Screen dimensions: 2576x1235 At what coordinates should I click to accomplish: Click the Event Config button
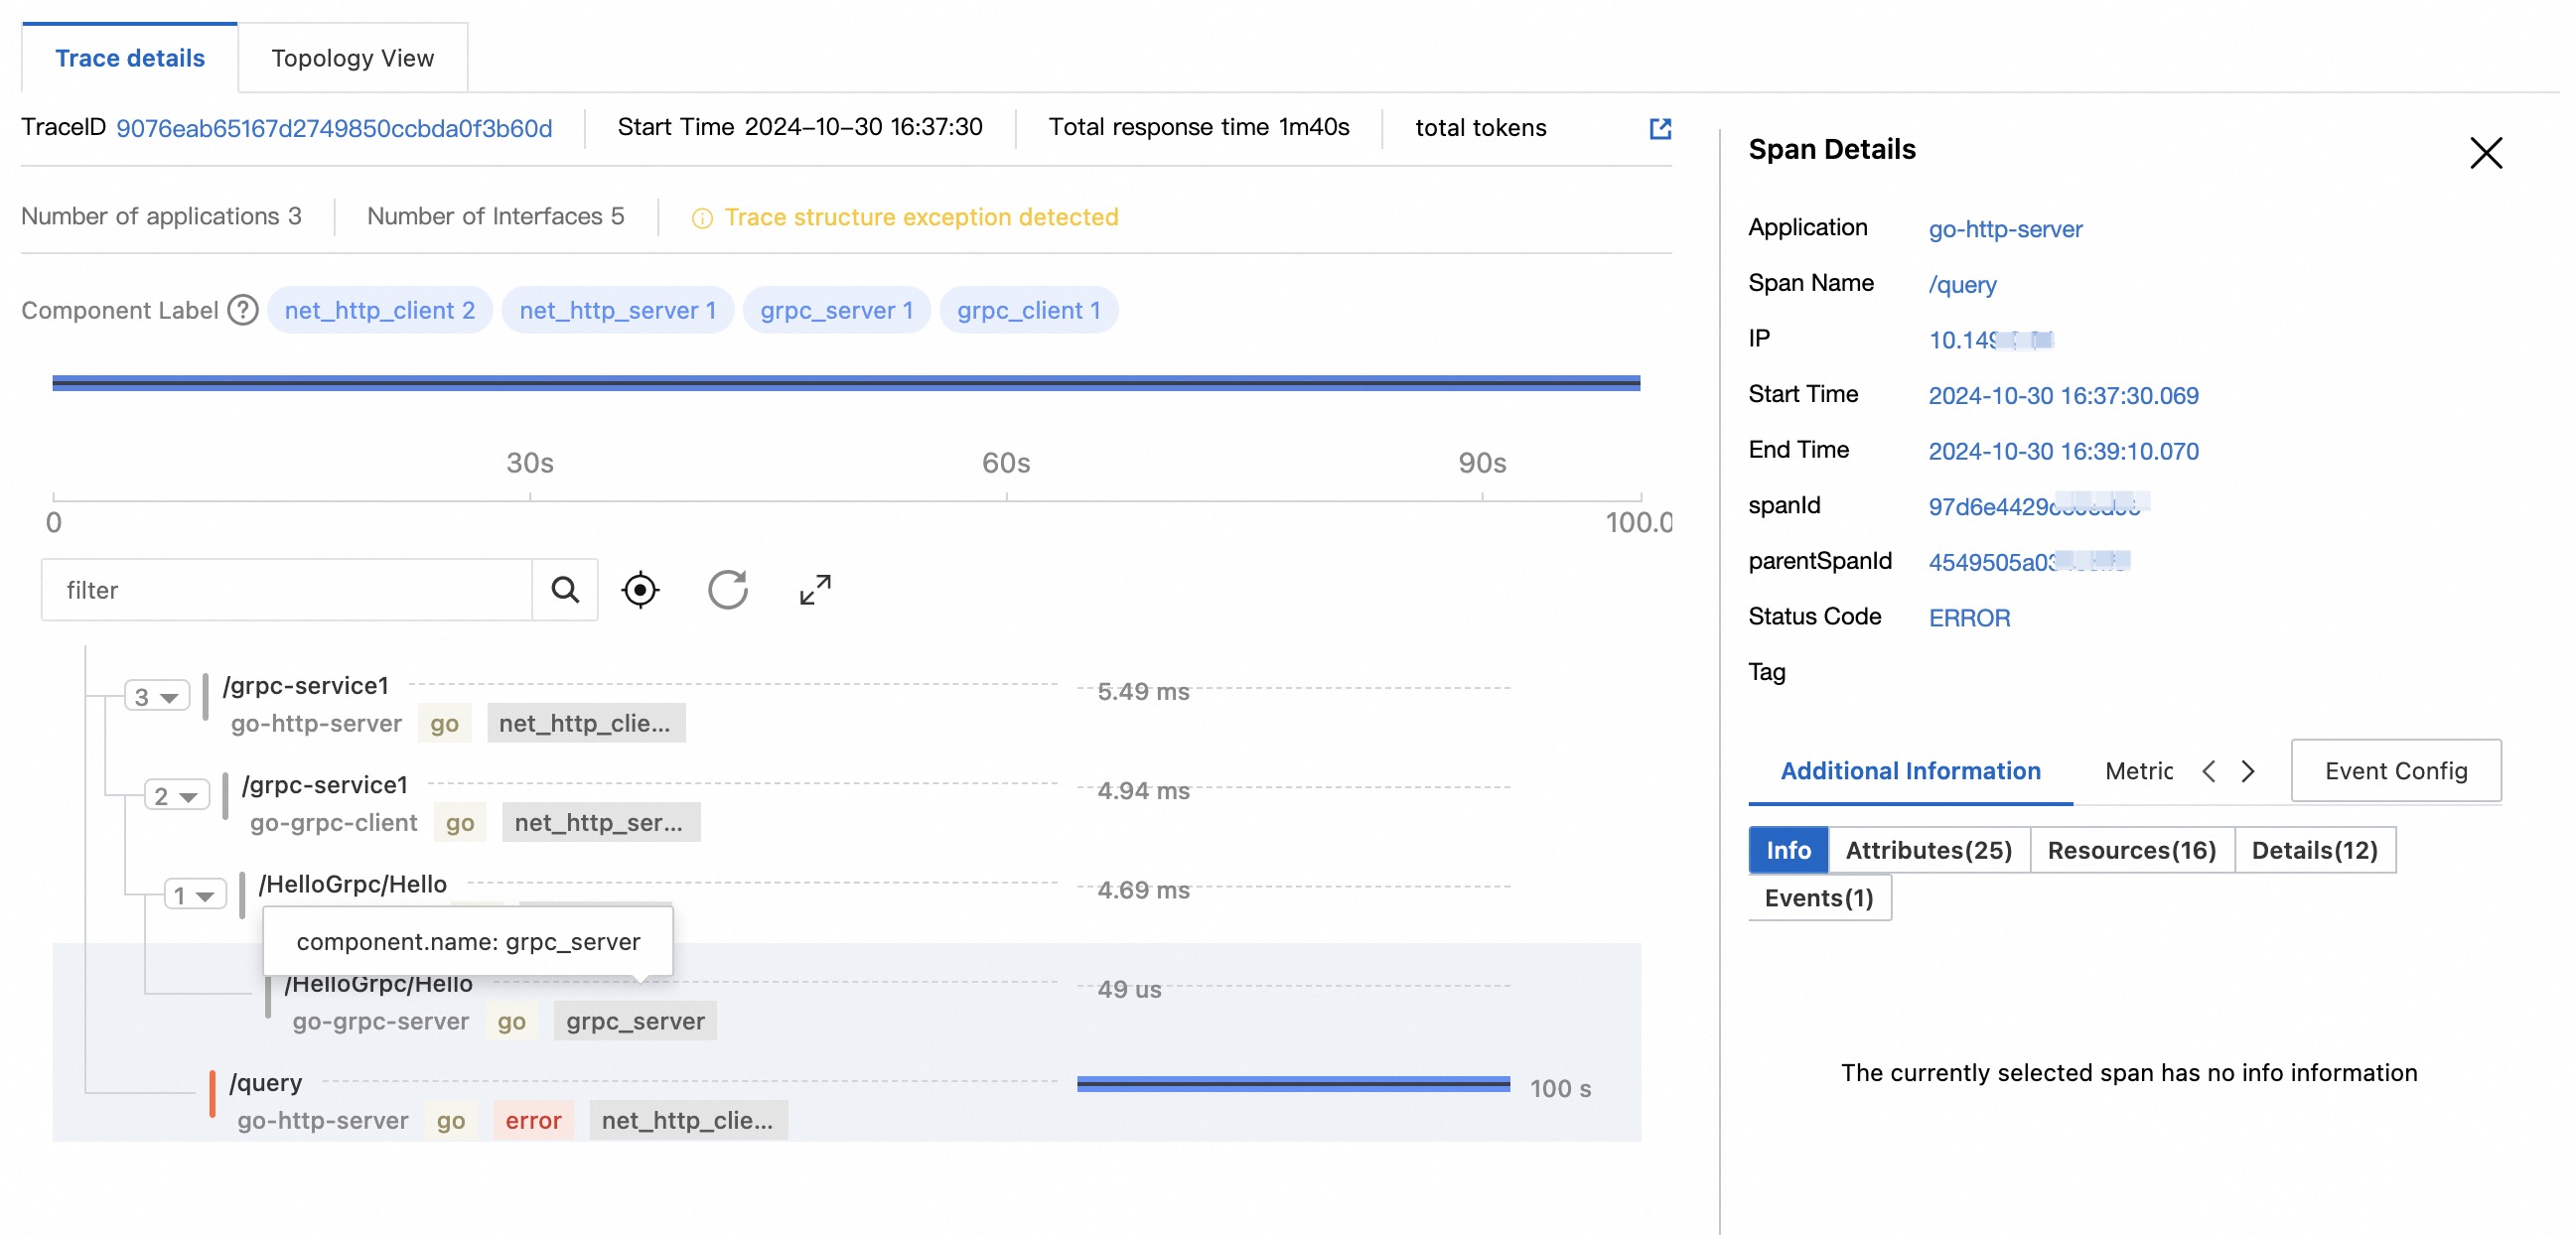point(2395,771)
